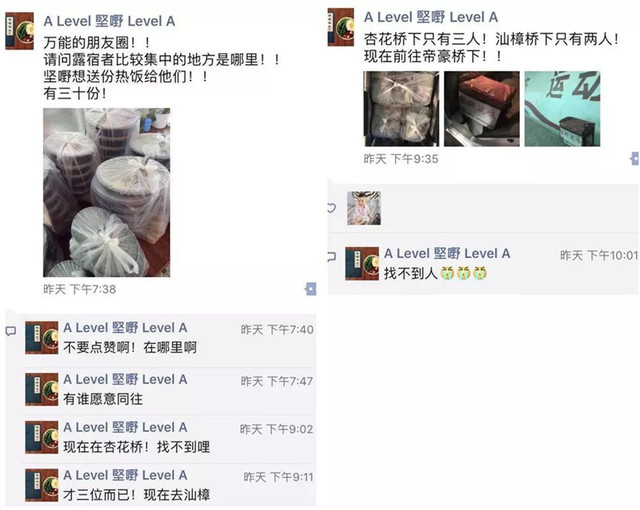Image resolution: width=640 pixels, height=510 pixels.
Task: Open avatar next to 才三位而已 comment
Action: [x=42, y=485]
